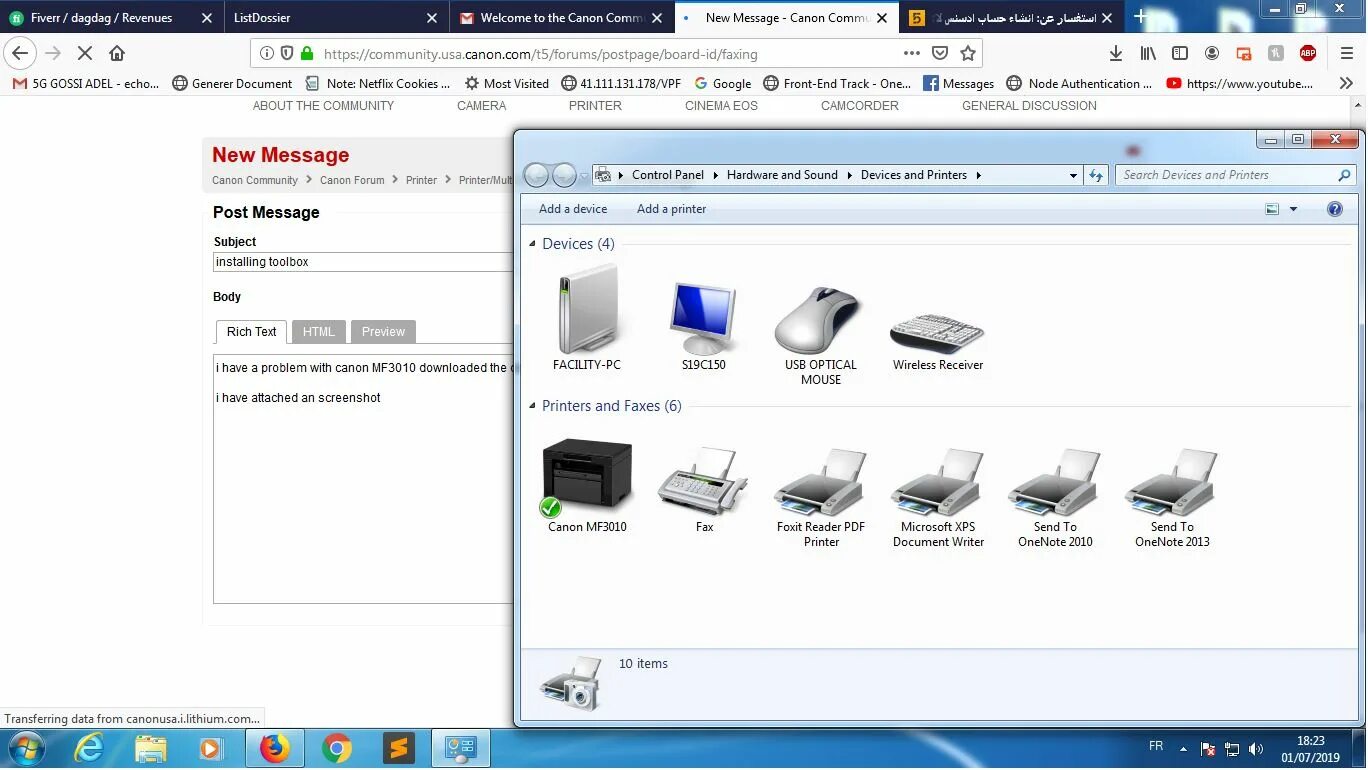Click the Search Devices and Printers box
This screenshot has width=1368, height=770.
(1235, 175)
